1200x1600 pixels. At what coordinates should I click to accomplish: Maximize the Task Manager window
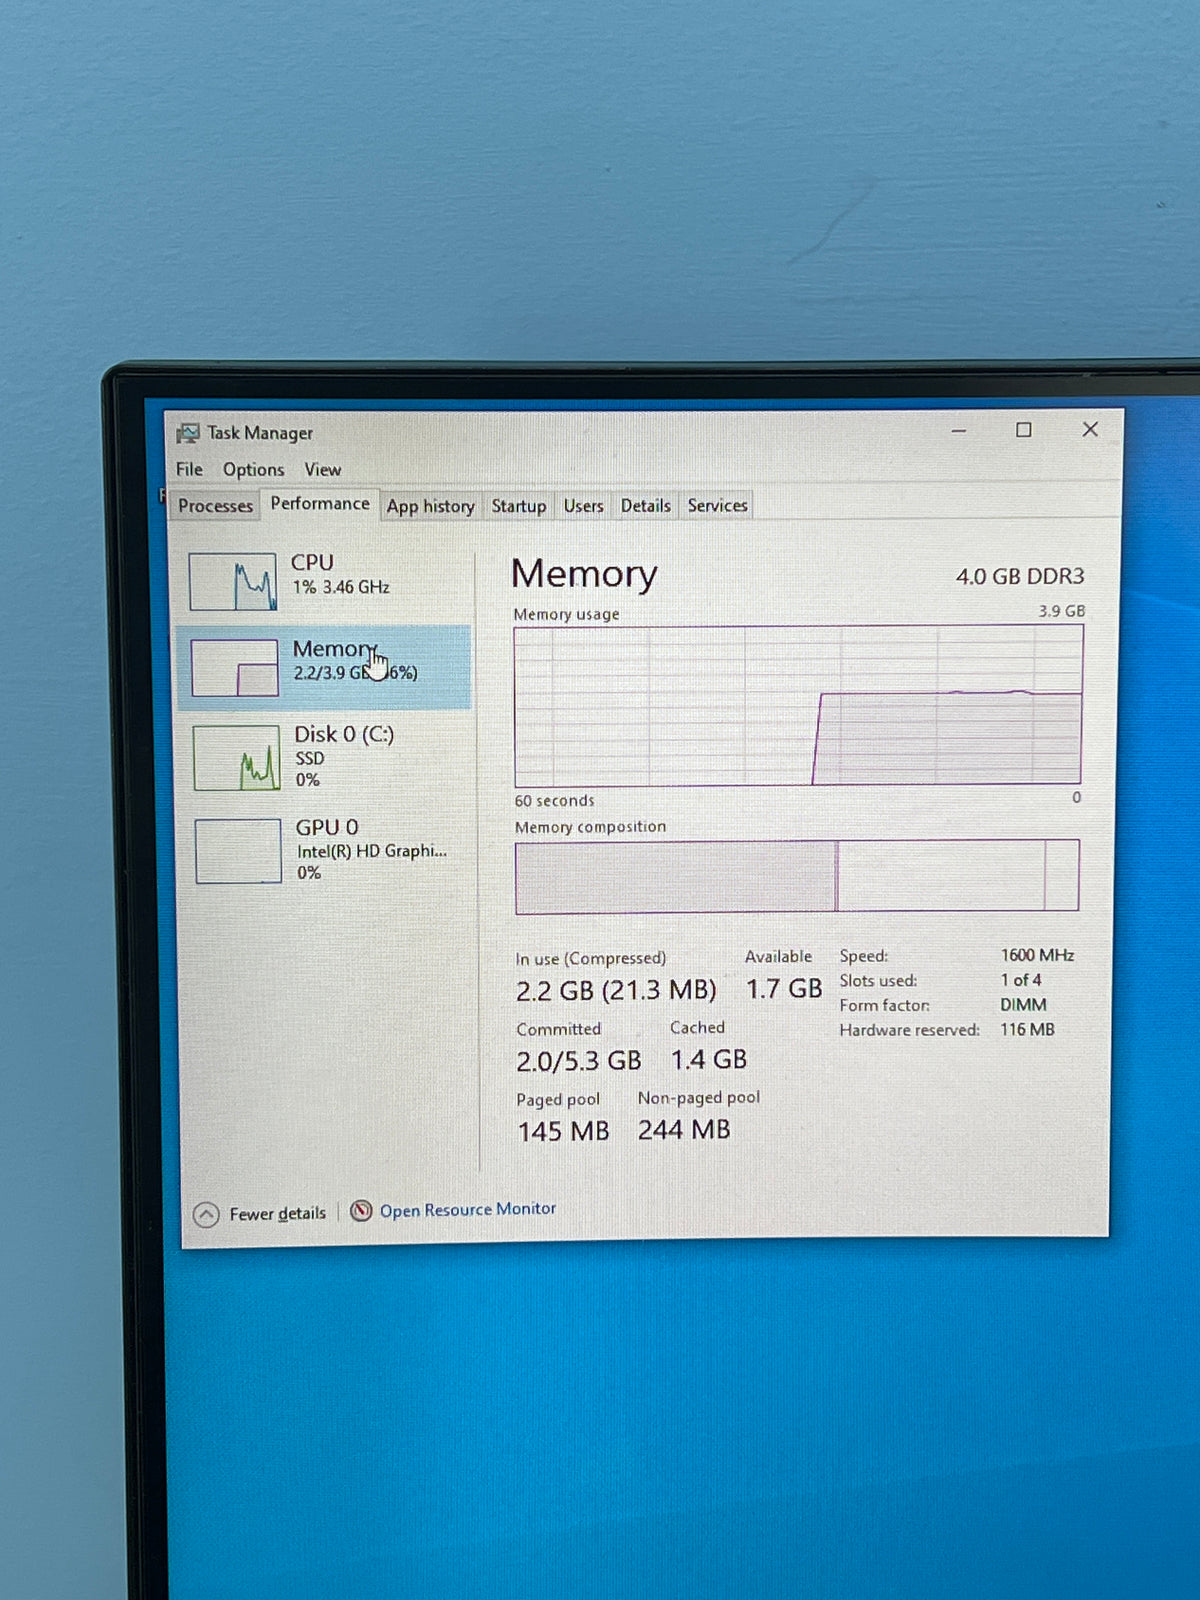tap(1024, 430)
